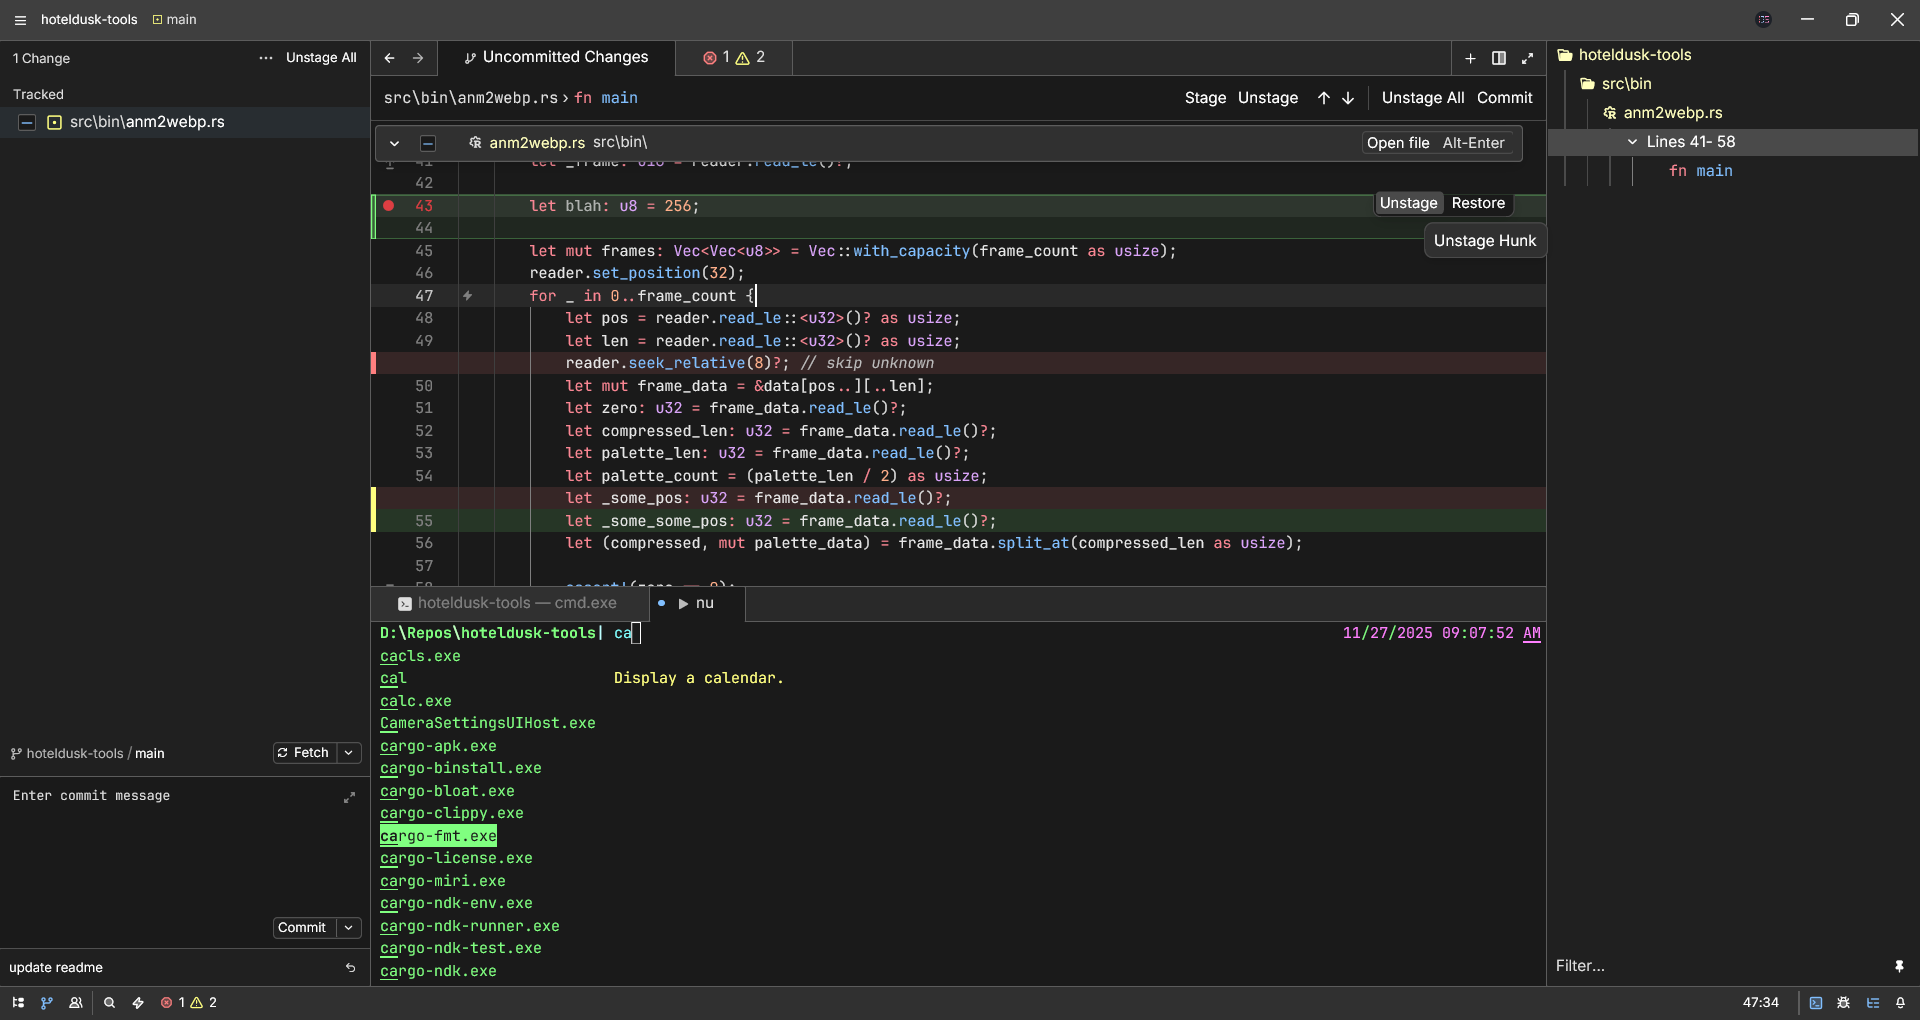Open Commit options dropdown arrow
The width and height of the screenshot is (1920, 1020).
[349, 928]
